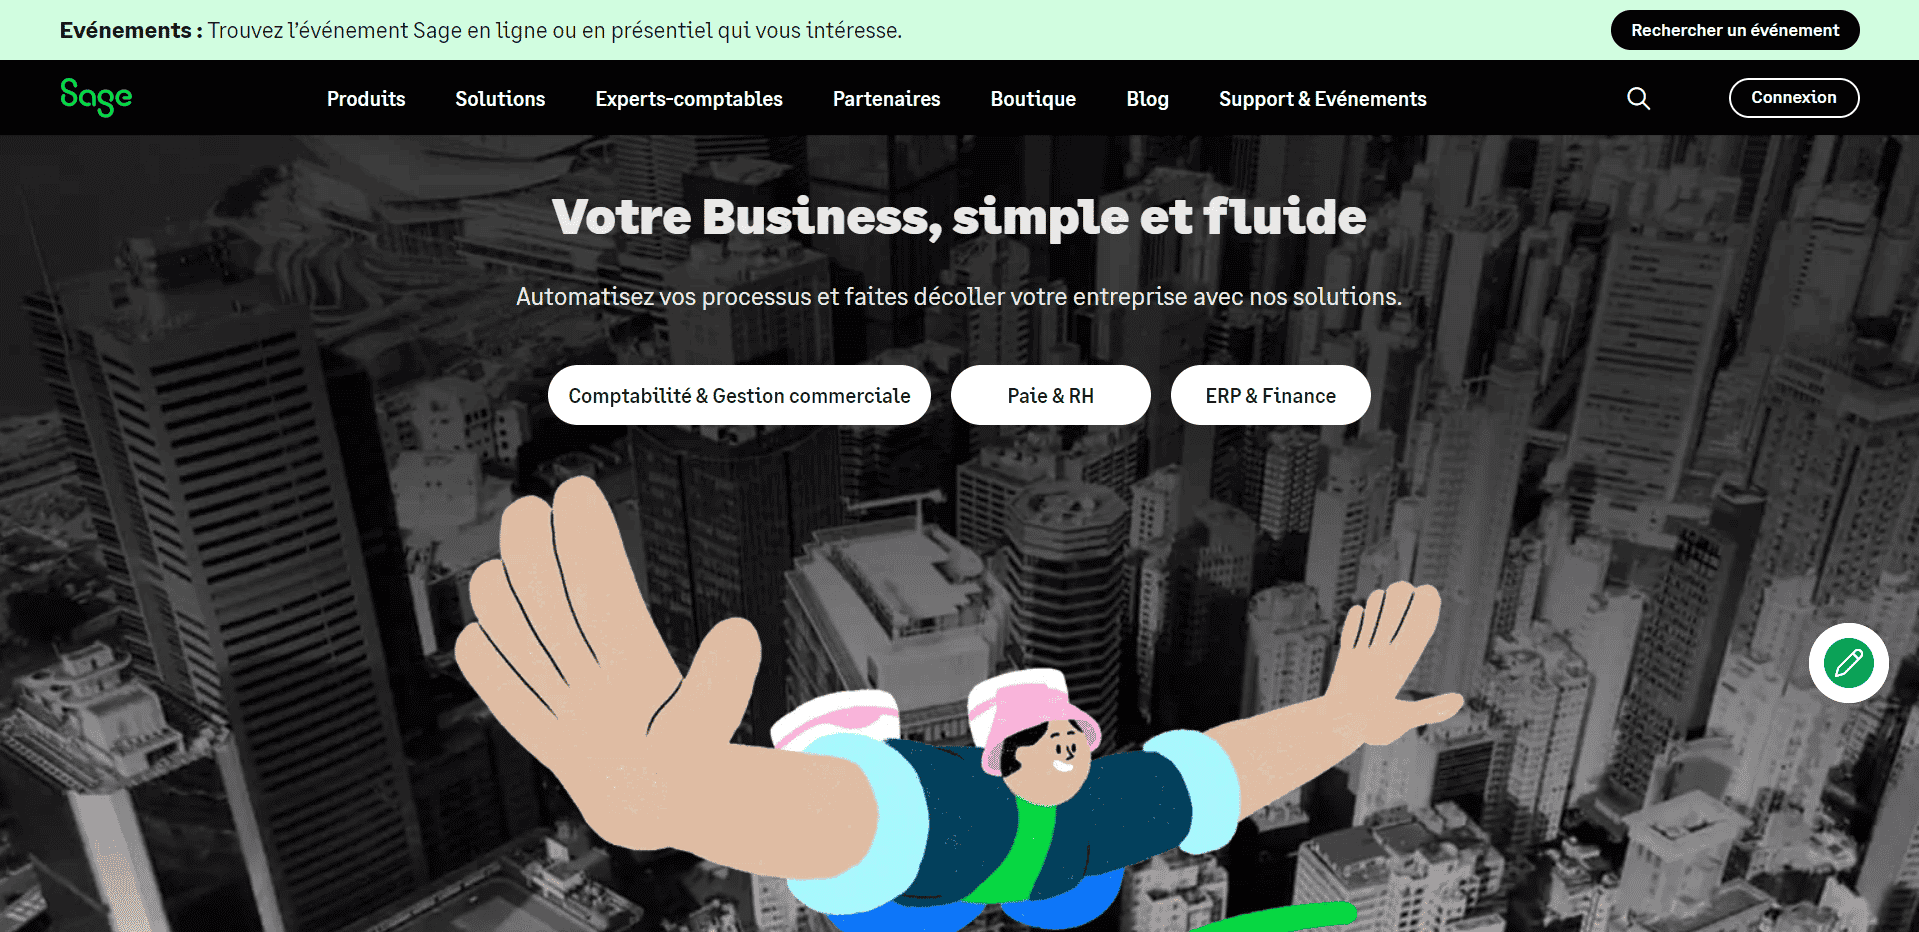This screenshot has width=1919, height=932.
Task: Click the Votre Business headline
Action: pyautogui.click(x=959, y=217)
